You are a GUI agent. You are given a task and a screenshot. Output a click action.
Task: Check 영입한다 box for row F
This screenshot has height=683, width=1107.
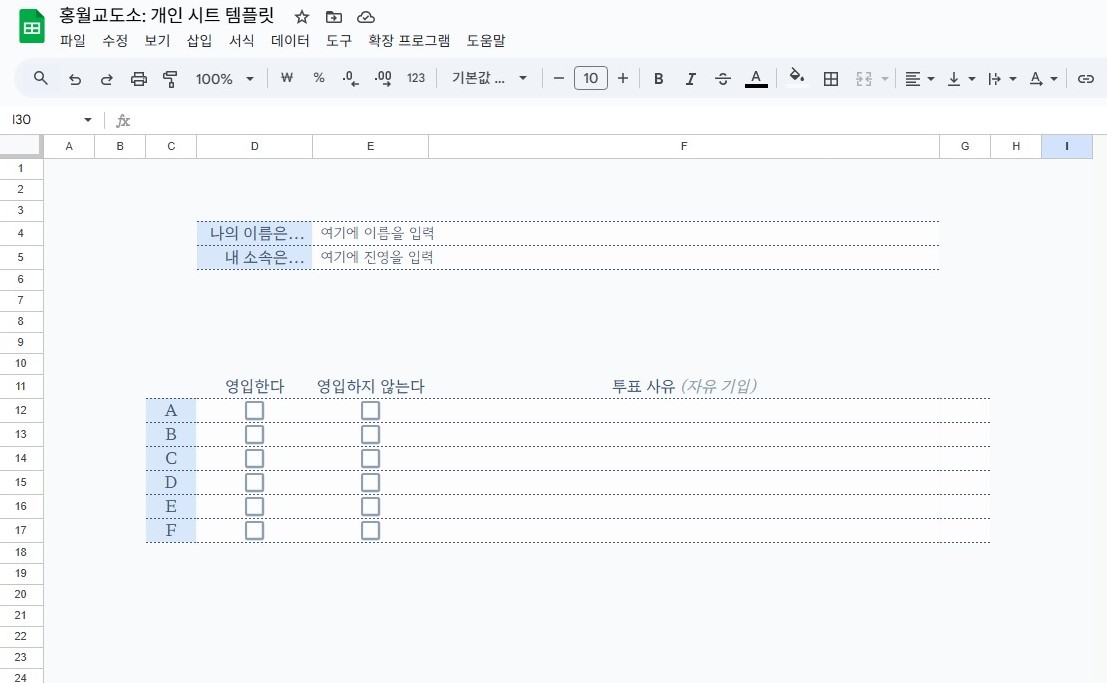tap(254, 530)
